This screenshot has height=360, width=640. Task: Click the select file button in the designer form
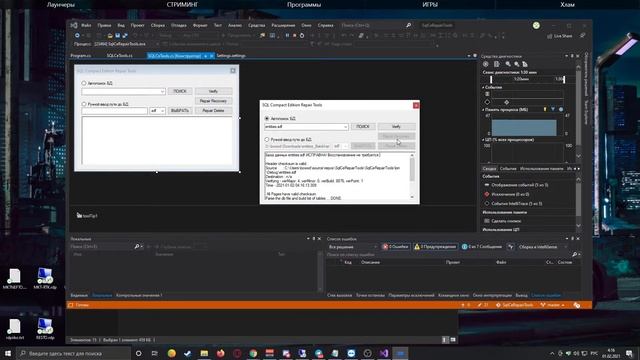tap(180, 111)
